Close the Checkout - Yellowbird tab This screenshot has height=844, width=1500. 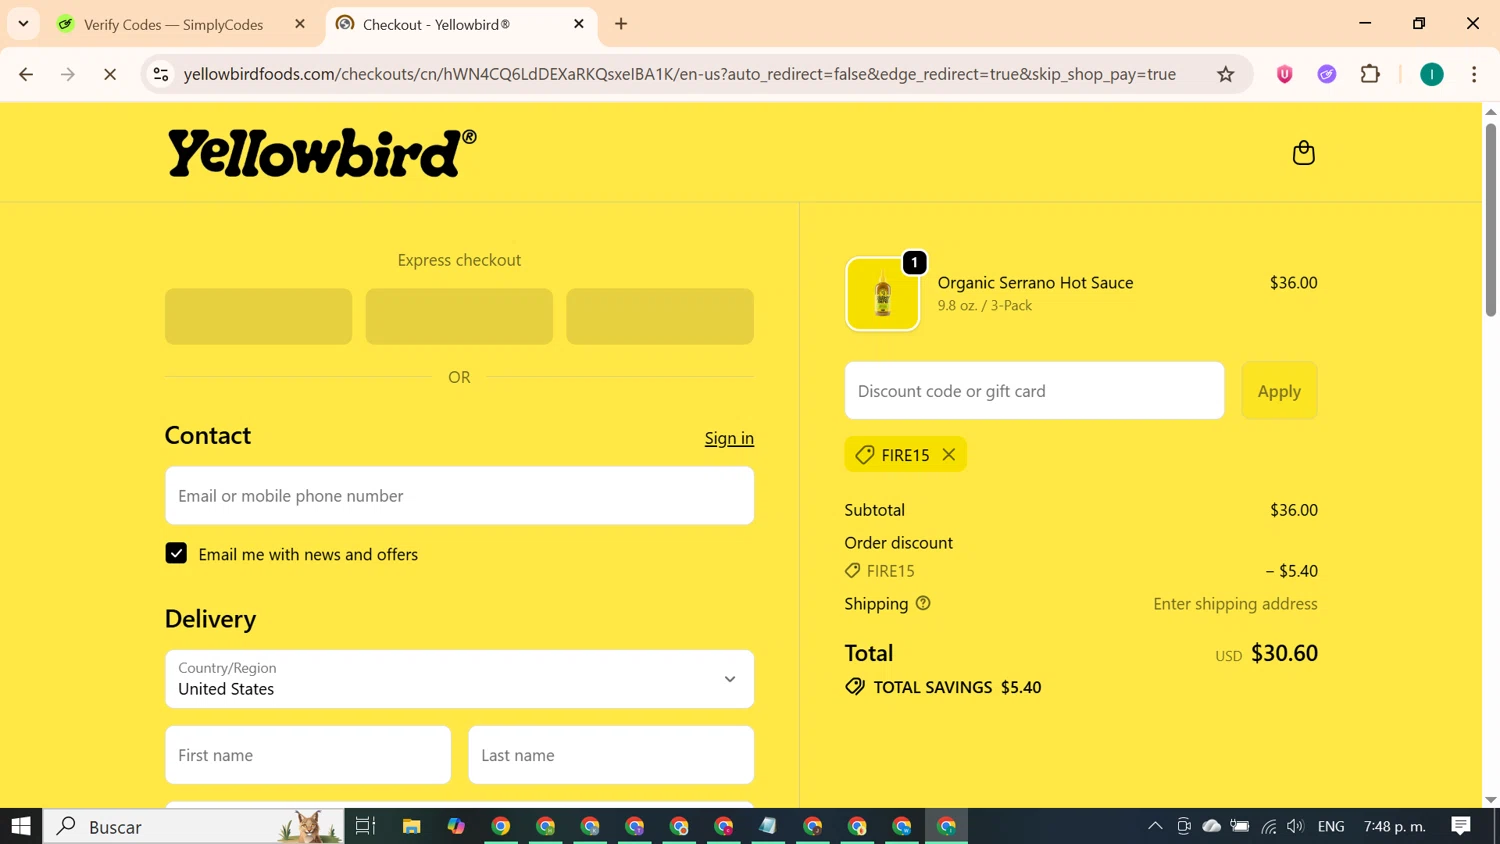[578, 24]
